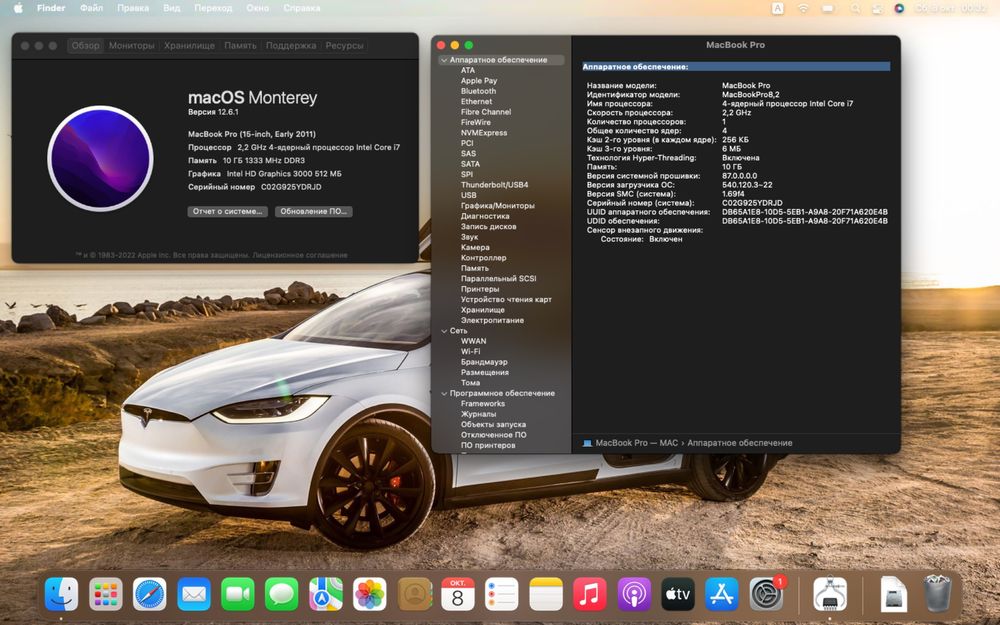Open the Файл menu
This screenshot has height=625, width=1000.
pyautogui.click(x=91, y=8)
